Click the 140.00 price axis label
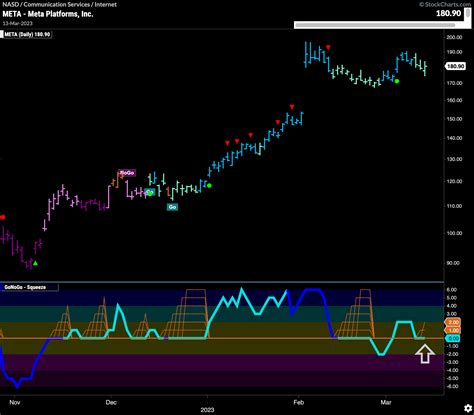 454,138
